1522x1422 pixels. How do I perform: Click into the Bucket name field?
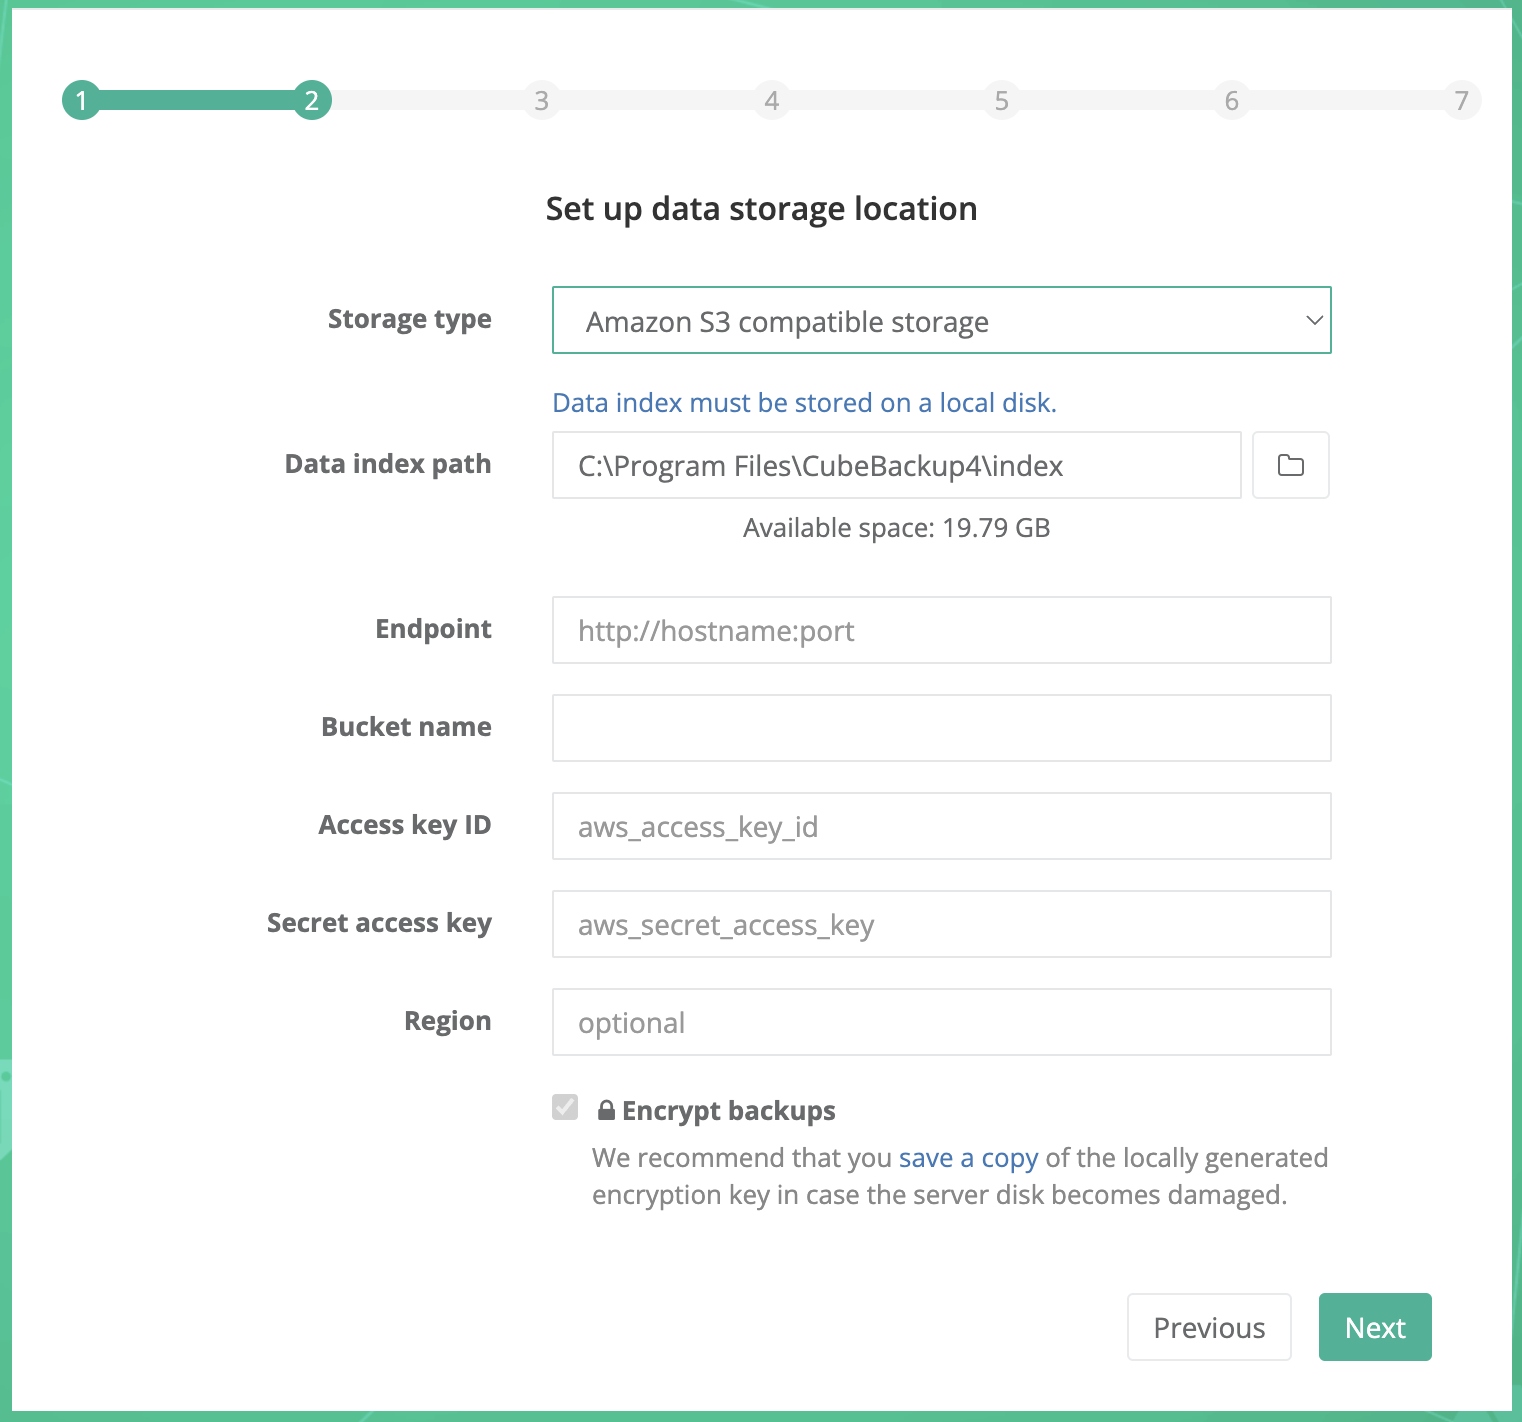coord(940,728)
